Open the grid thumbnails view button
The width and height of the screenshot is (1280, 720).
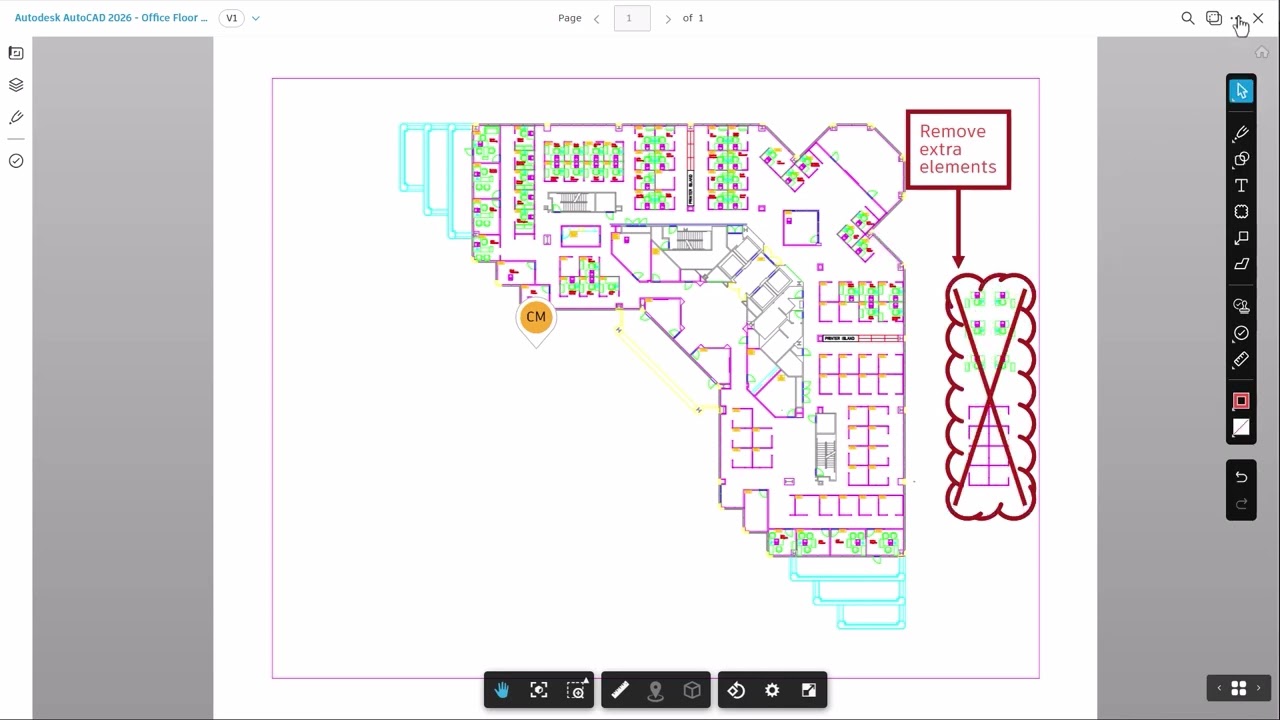[1239, 688]
